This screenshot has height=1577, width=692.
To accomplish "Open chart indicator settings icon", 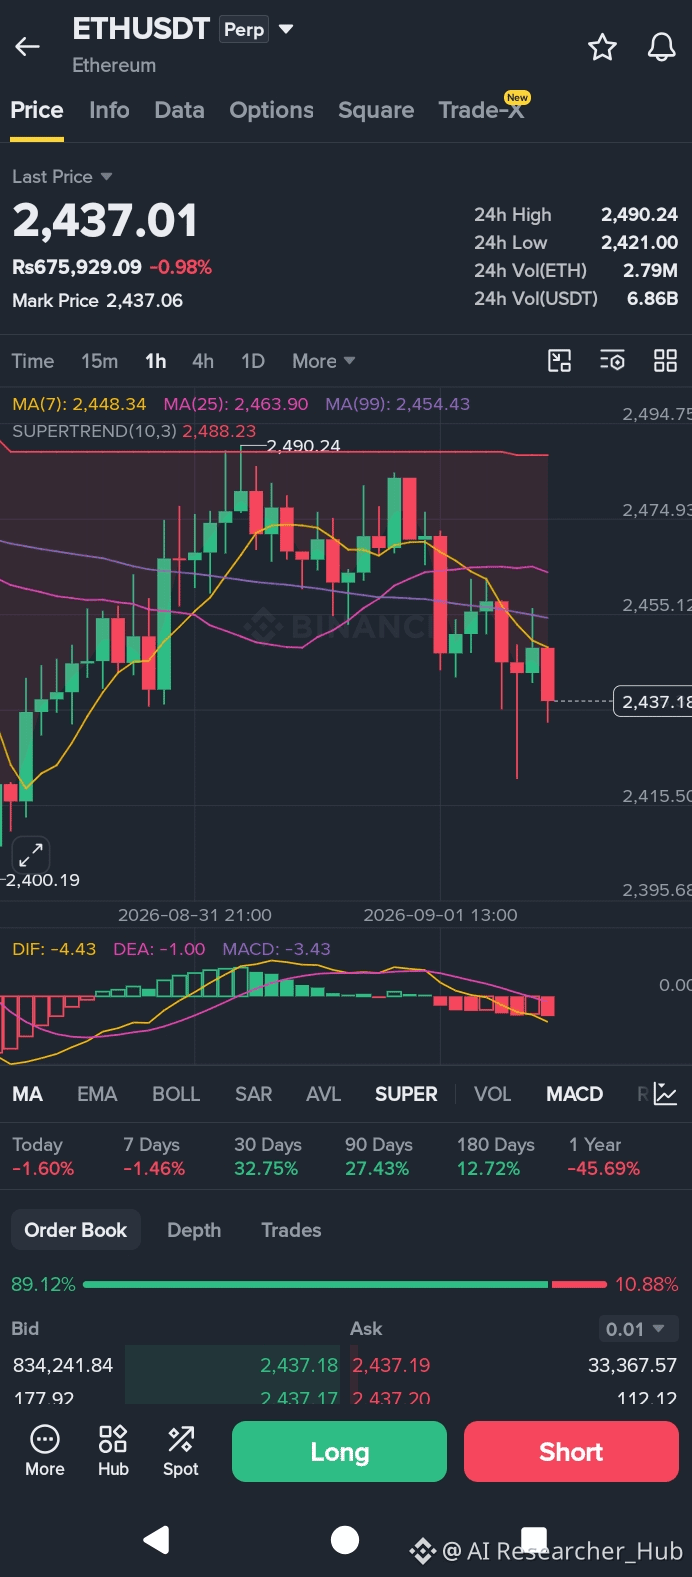I will [612, 361].
